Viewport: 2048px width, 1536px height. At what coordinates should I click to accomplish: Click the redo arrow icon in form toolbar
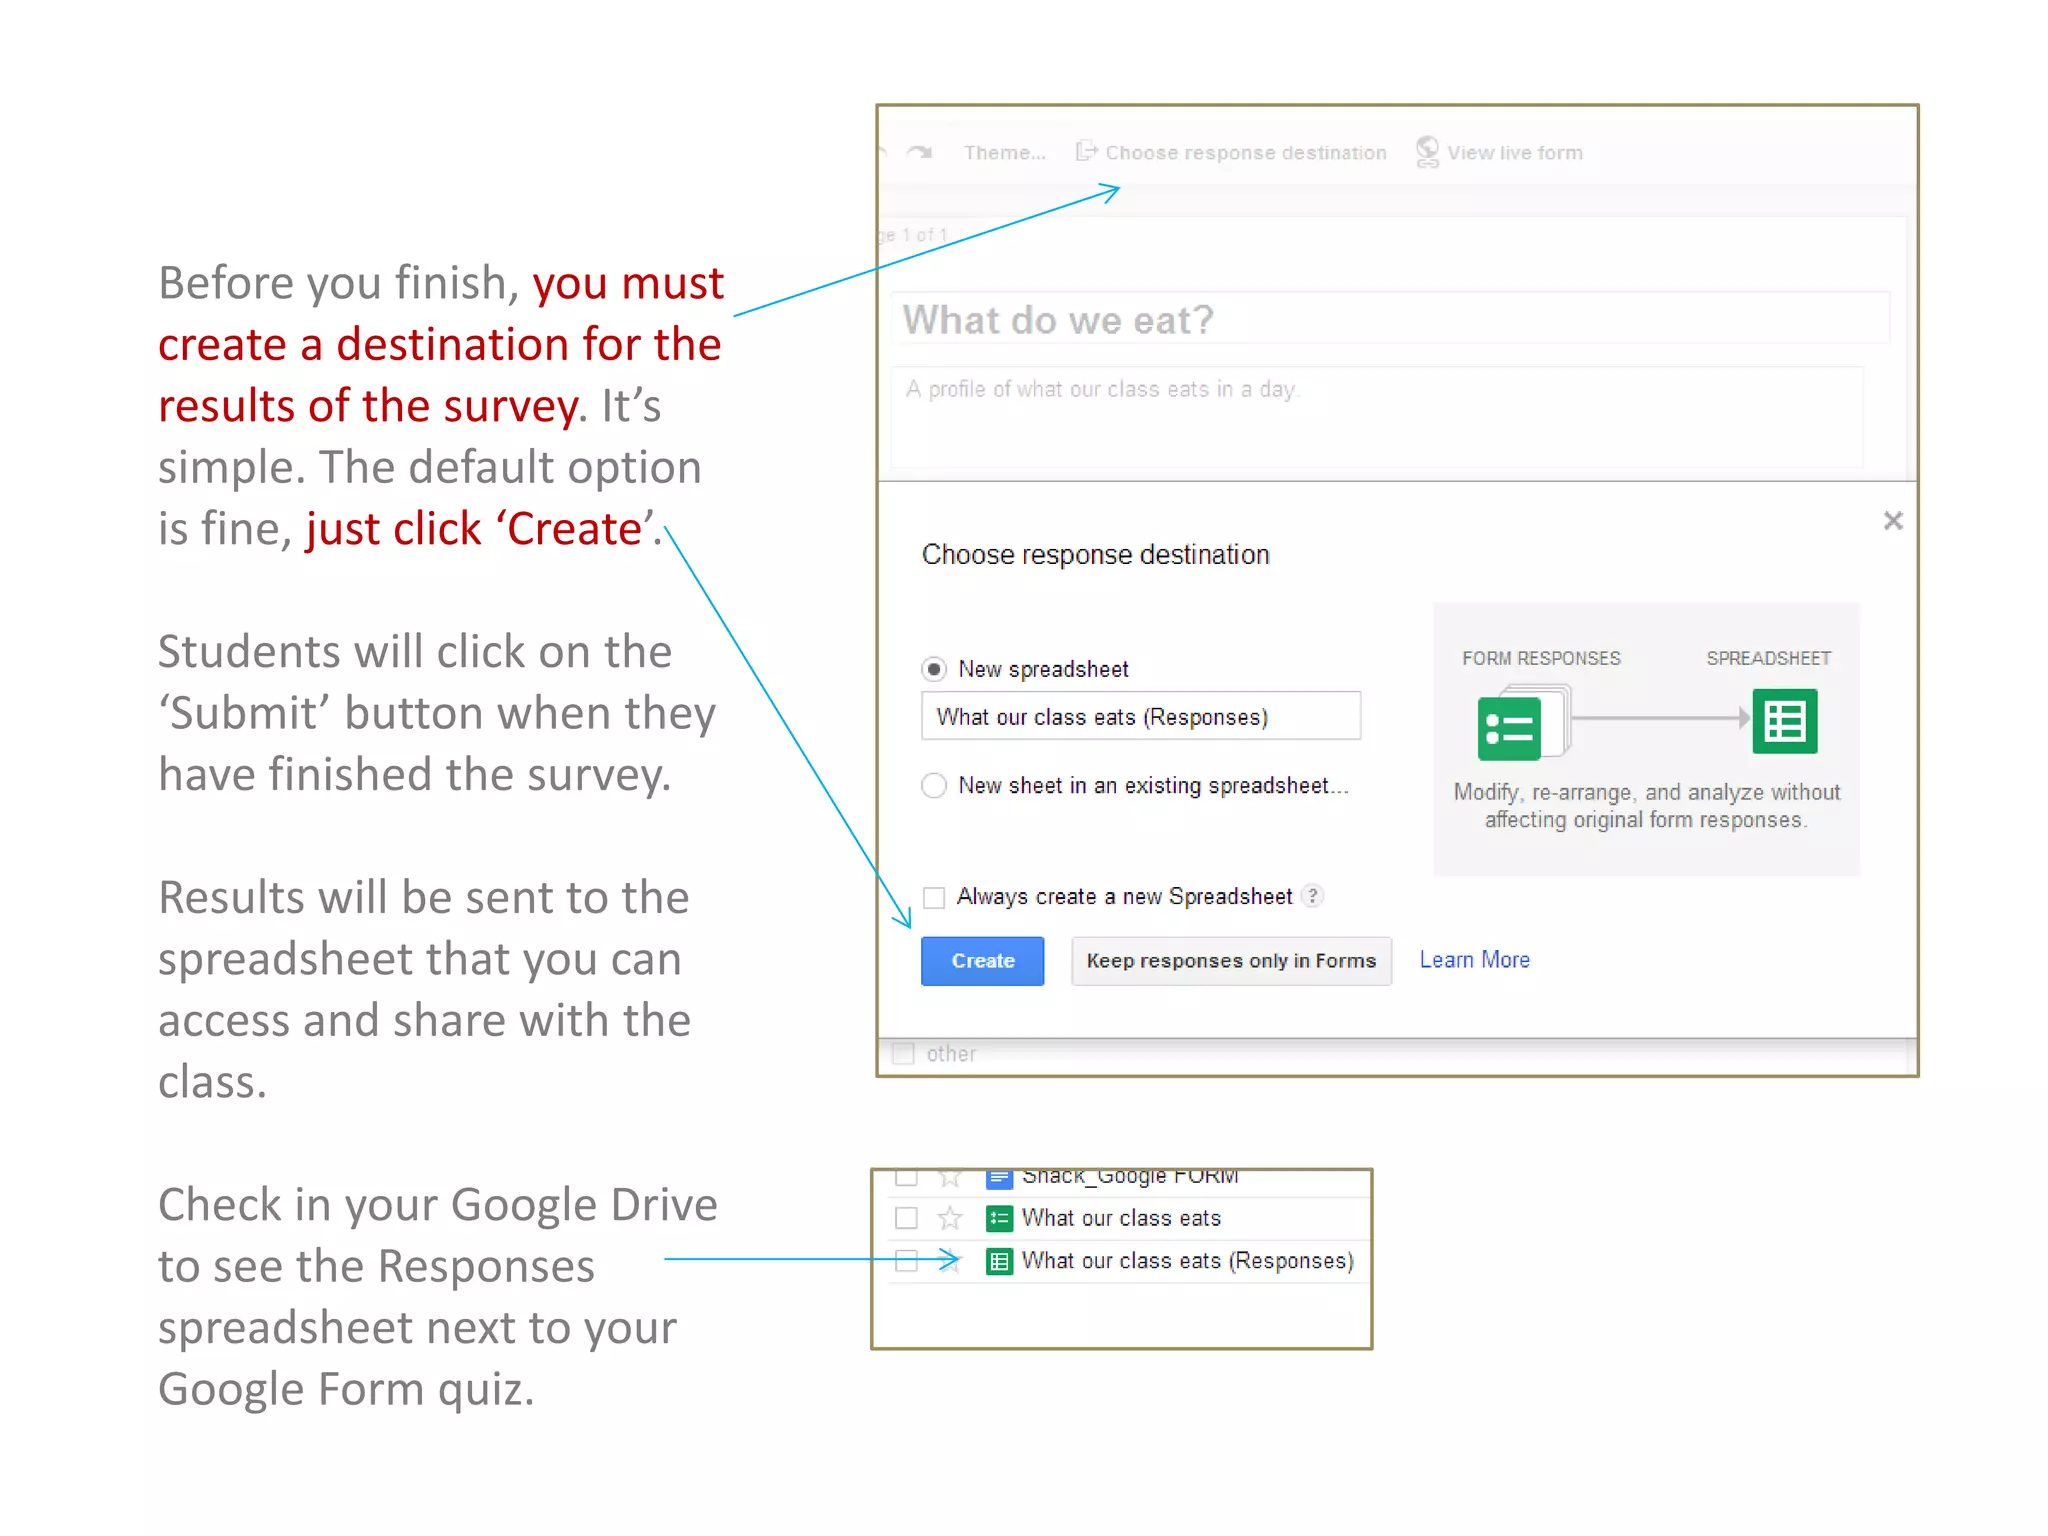pos(919,152)
